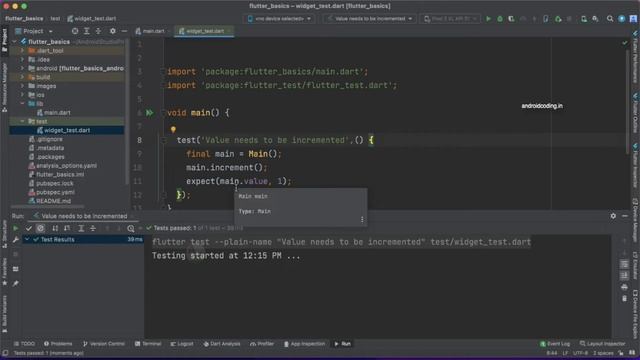Start debugging with the green bug icon

500,19
